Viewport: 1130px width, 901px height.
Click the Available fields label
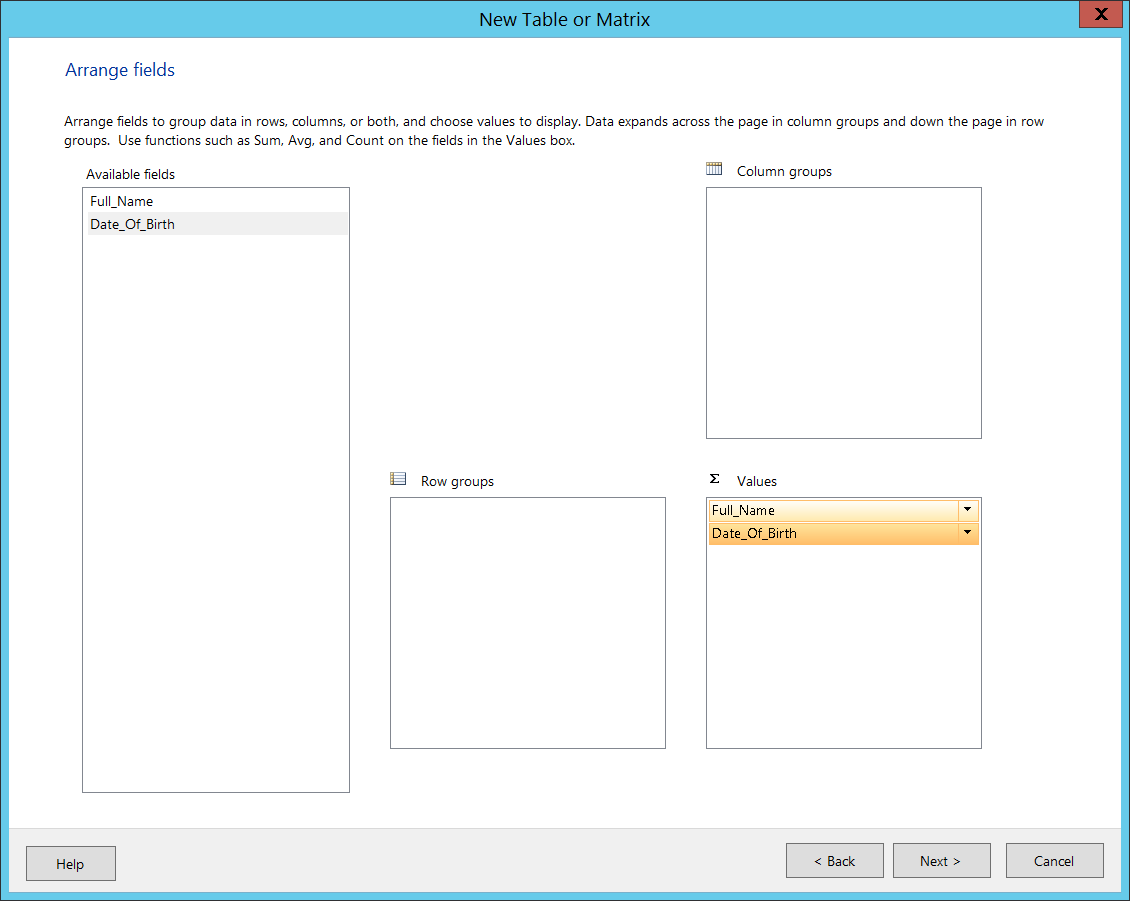[x=130, y=174]
